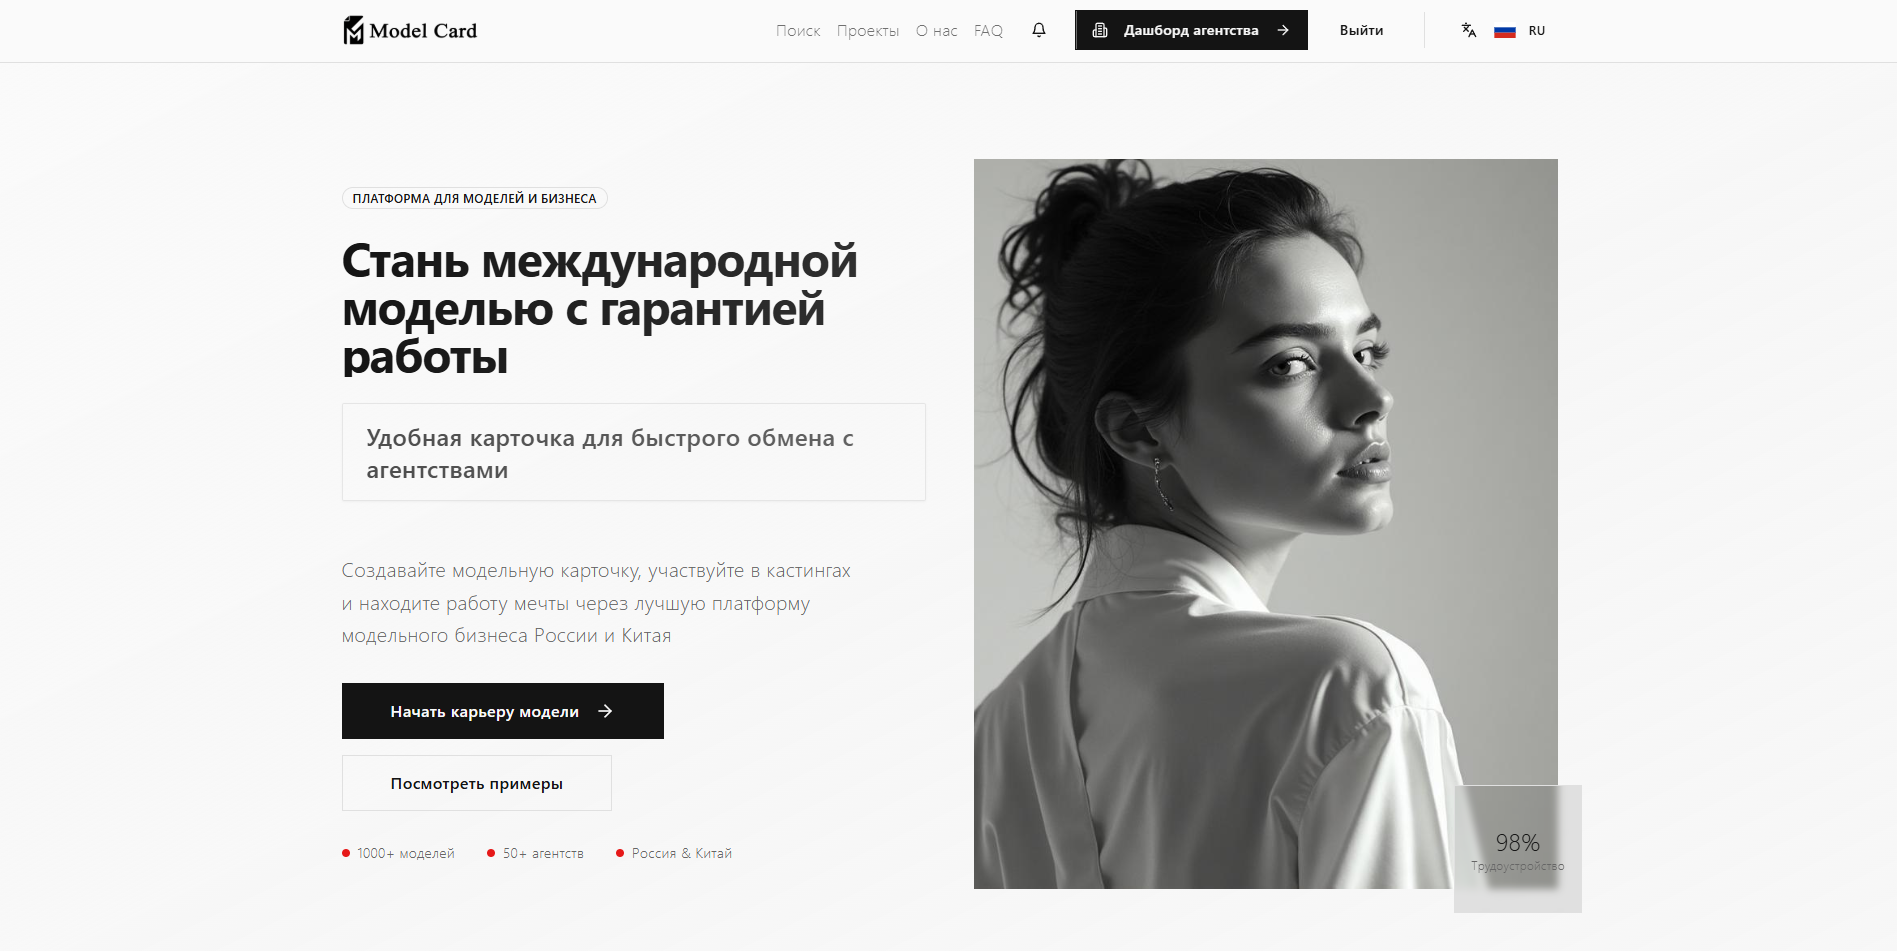This screenshot has width=1897, height=951.
Task: Click arrow icon in Начать карьеру модели
Action: [605, 711]
